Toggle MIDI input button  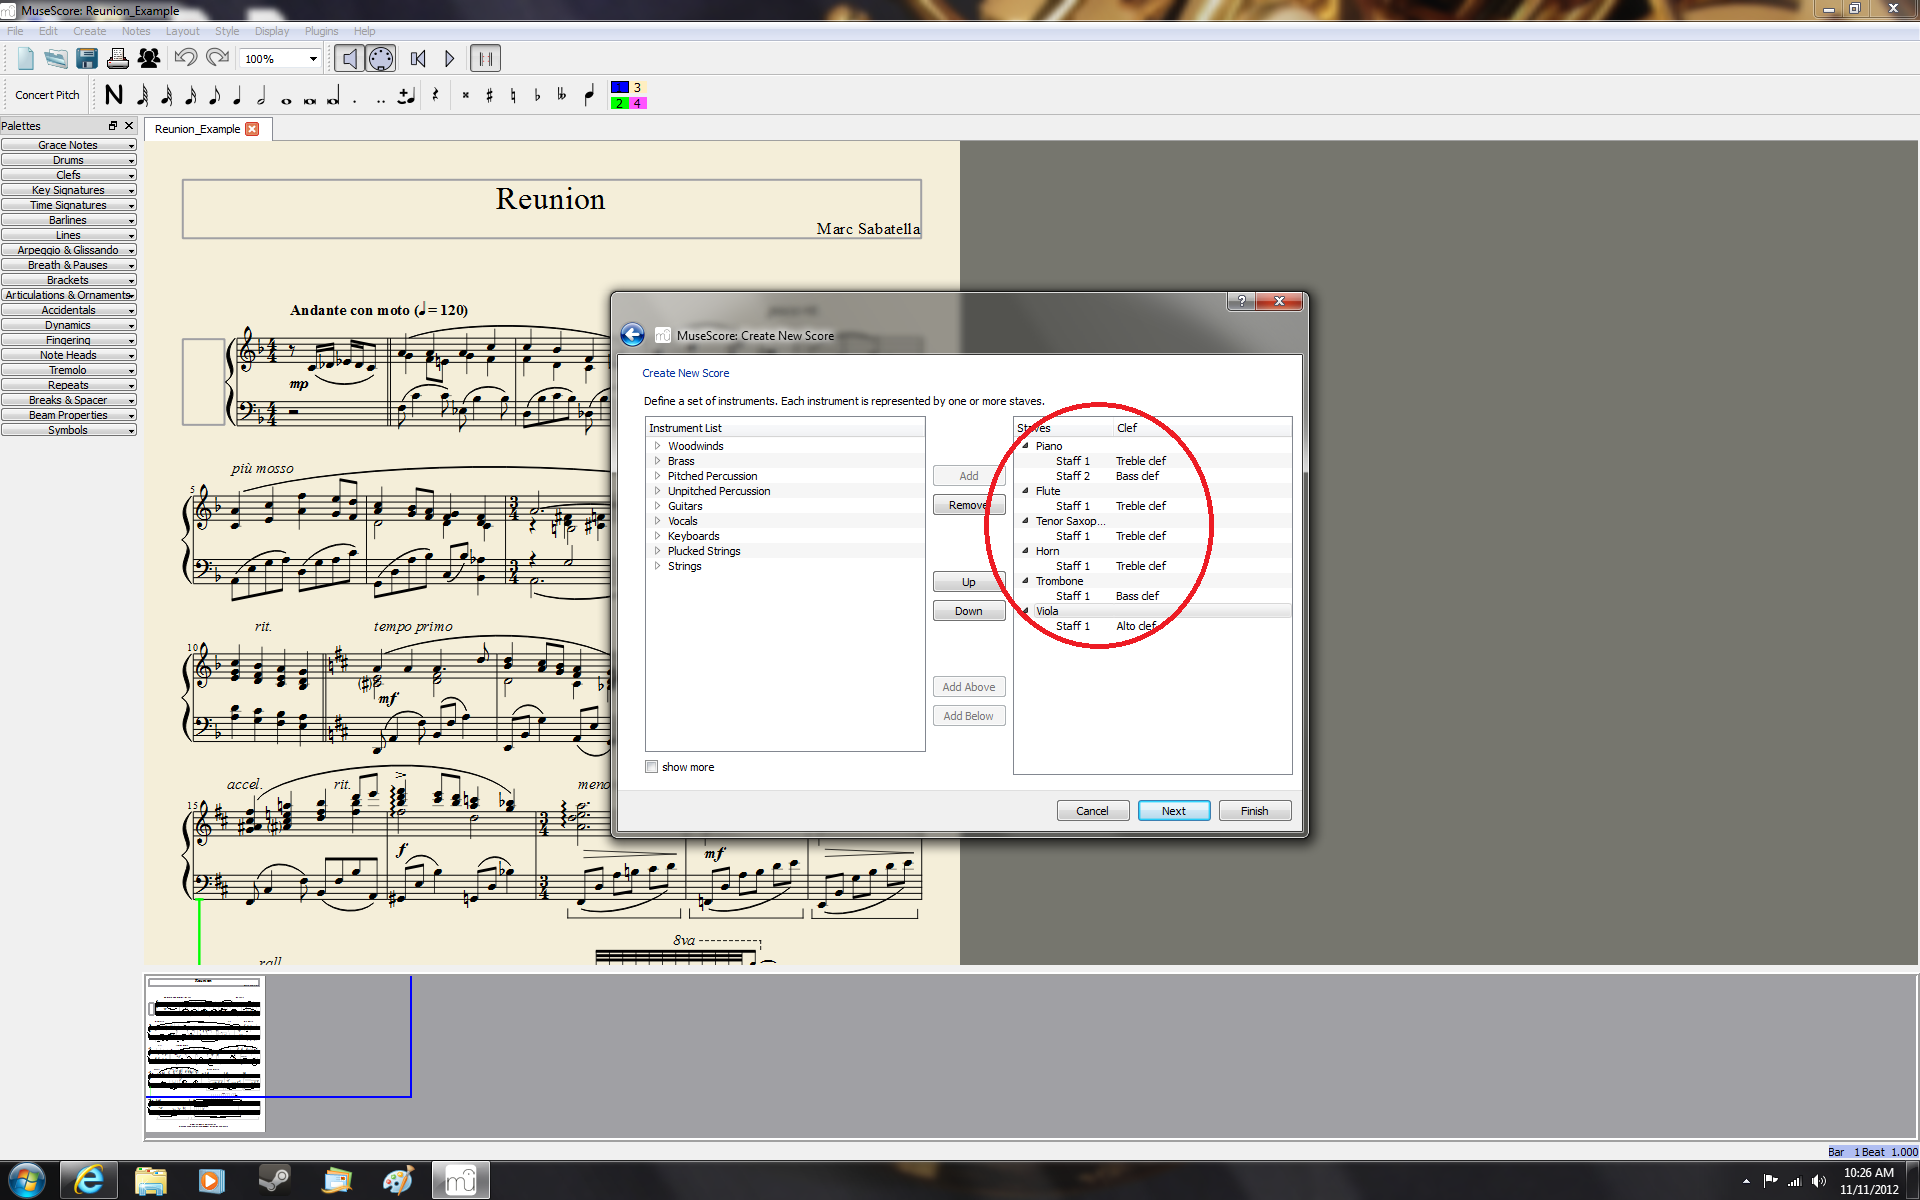point(381,59)
